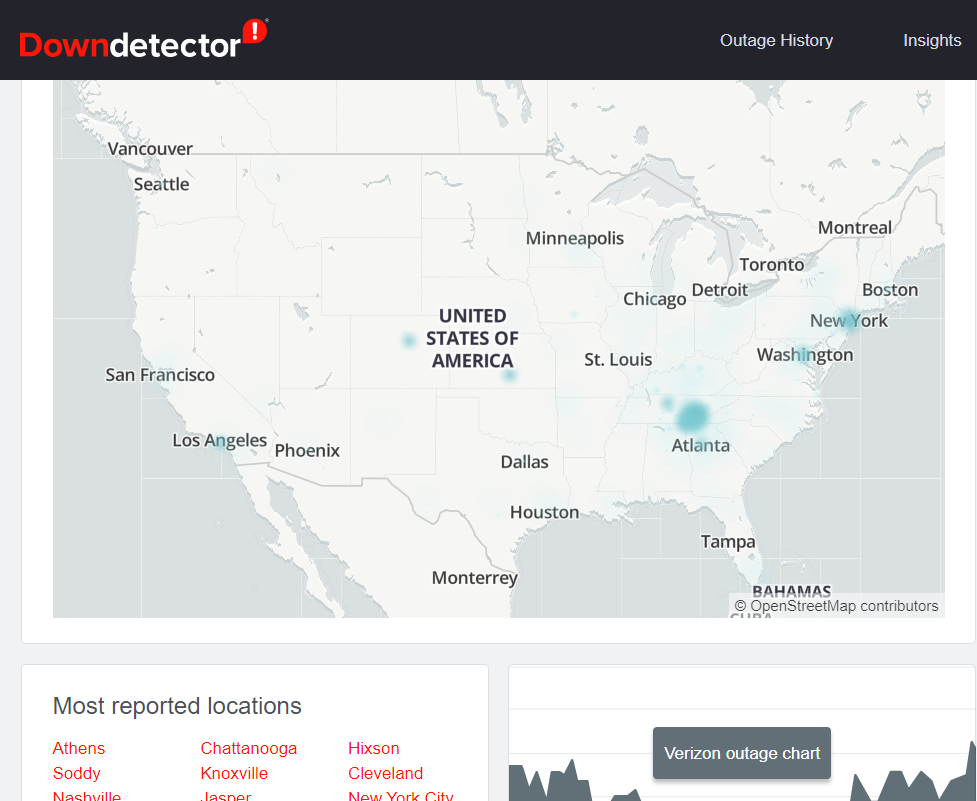Viewport: 977px width, 801px height.
Task: Click the OpenStreetMap contributors attribution
Action: 836,606
